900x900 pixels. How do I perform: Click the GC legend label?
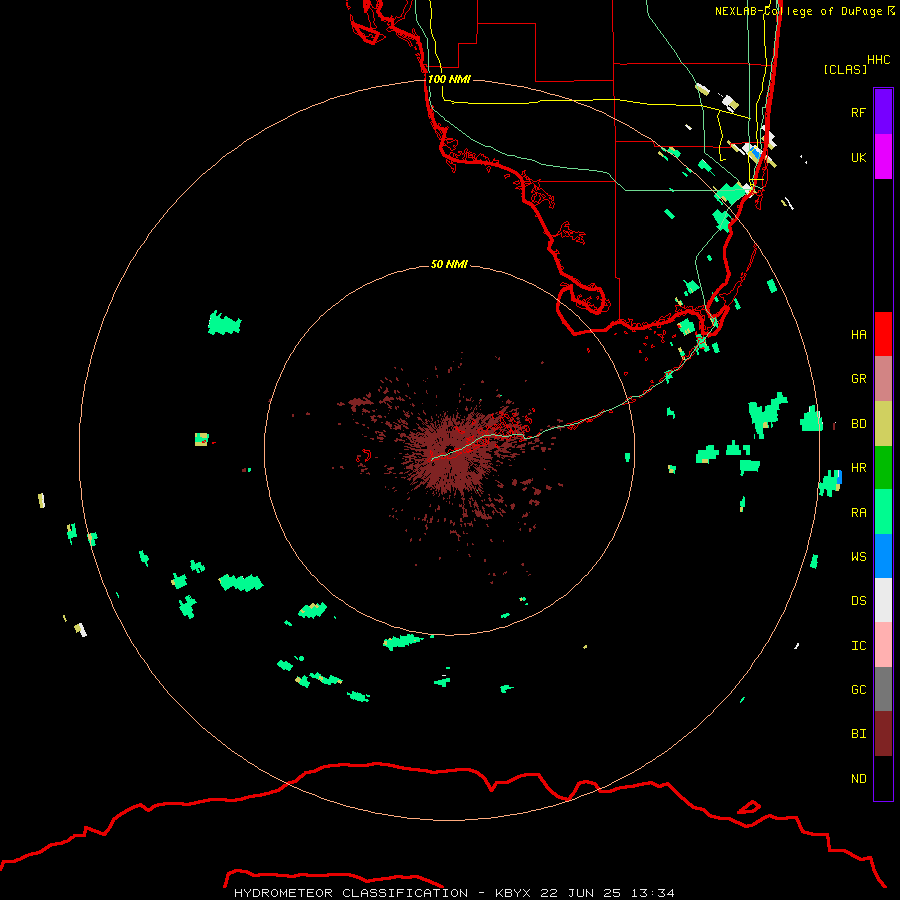click(859, 690)
